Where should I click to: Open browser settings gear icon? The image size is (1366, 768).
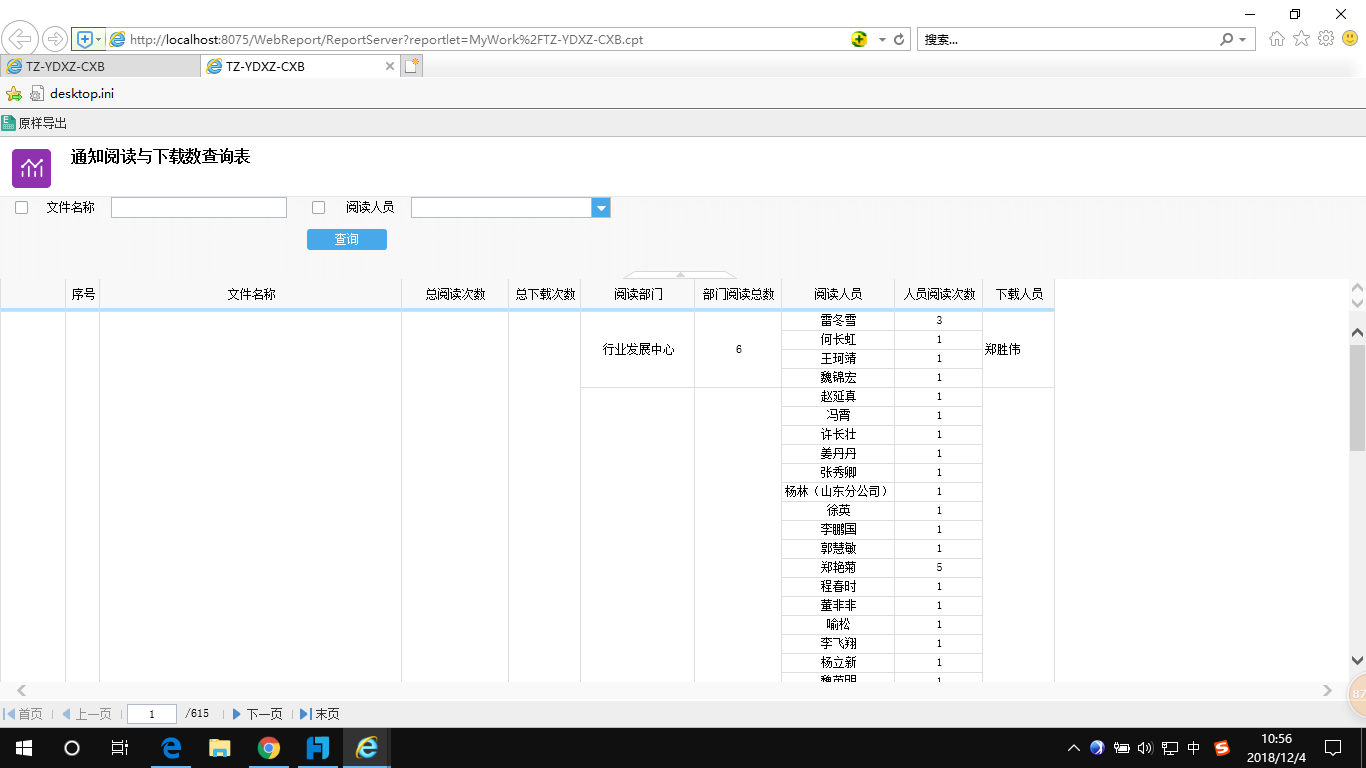coord(1326,39)
